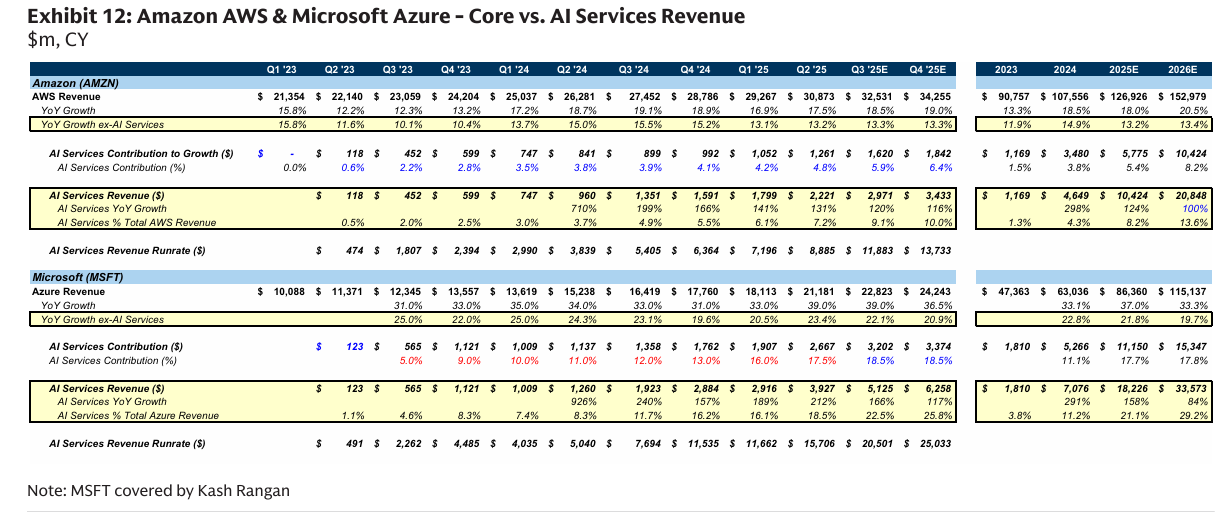Select the AWS Revenue row label
Viewport: 1229px width, 514px height.
point(68,96)
